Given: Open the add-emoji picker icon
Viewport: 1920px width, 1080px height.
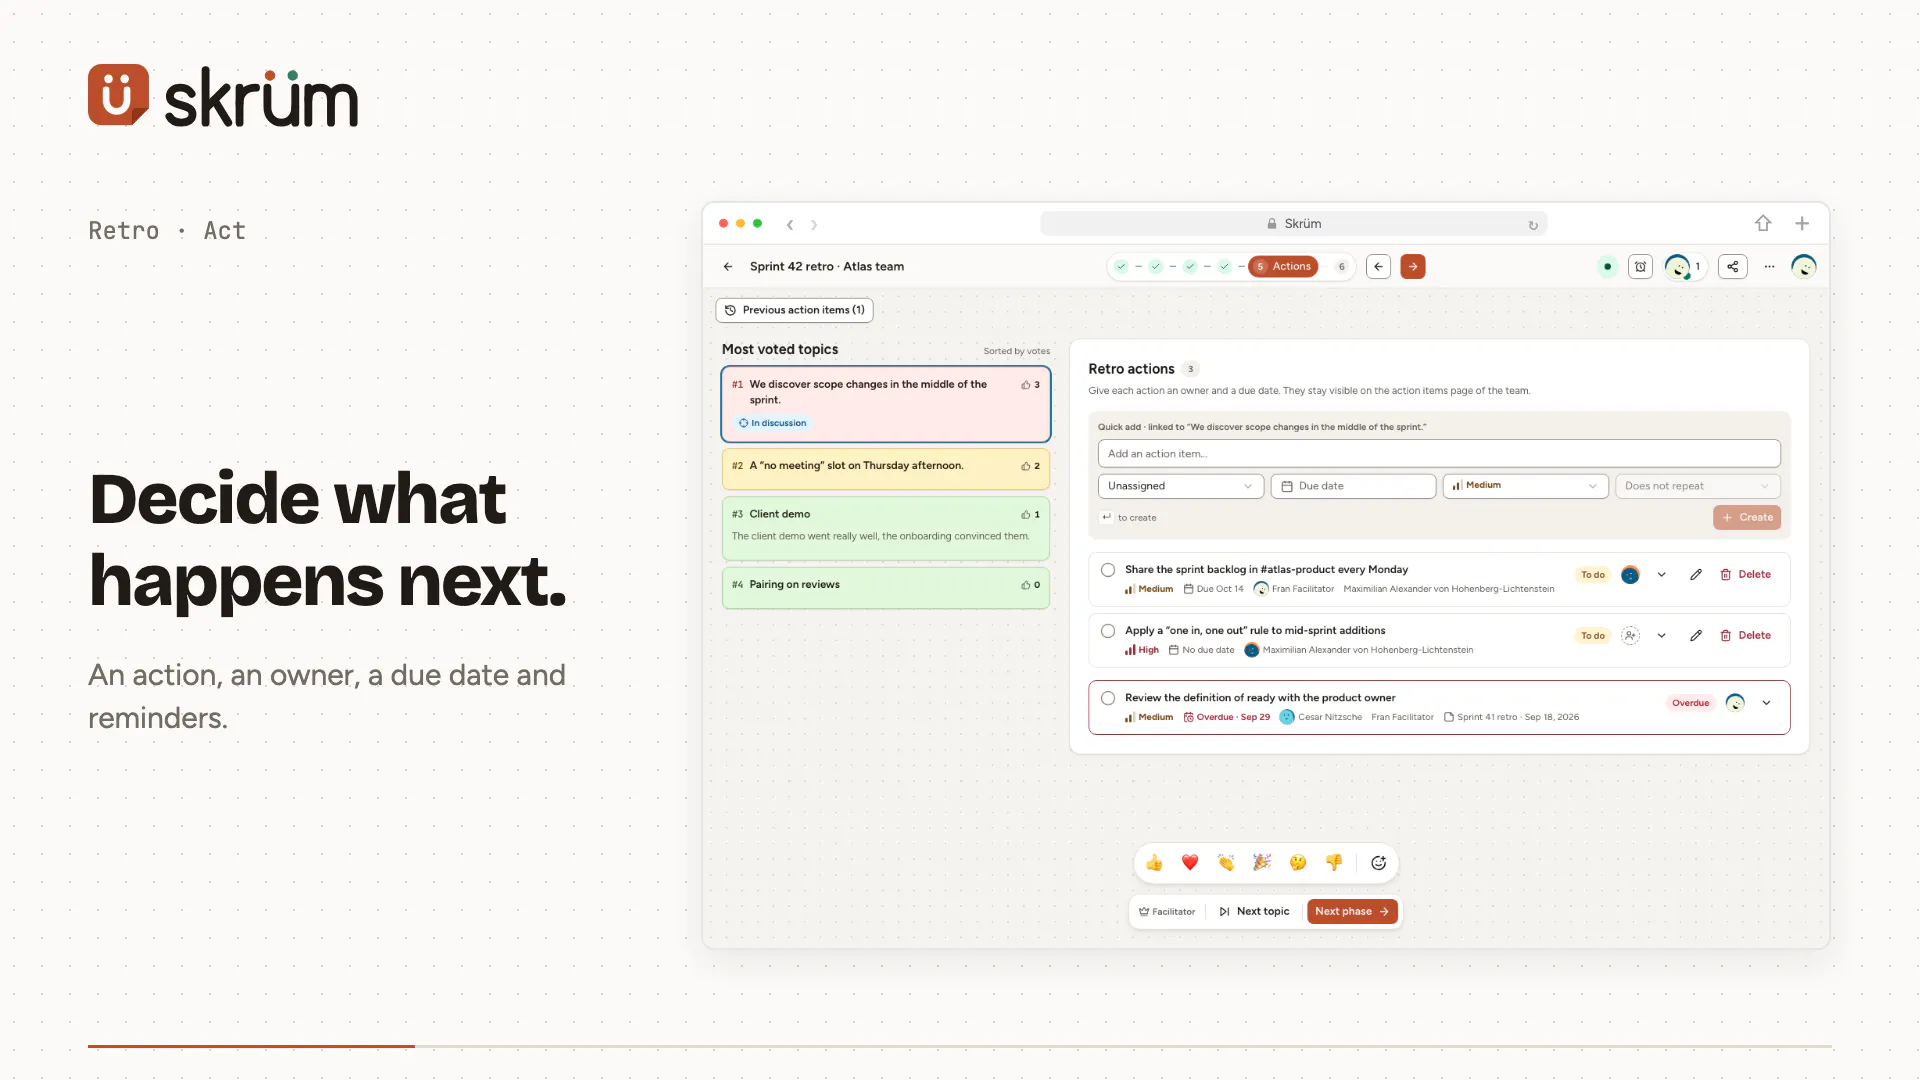Looking at the screenshot, I should (x=1378, y=863).
